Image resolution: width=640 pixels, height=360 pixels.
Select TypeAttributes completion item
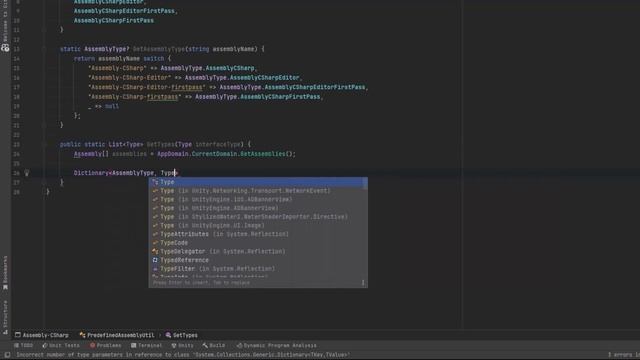257,234
